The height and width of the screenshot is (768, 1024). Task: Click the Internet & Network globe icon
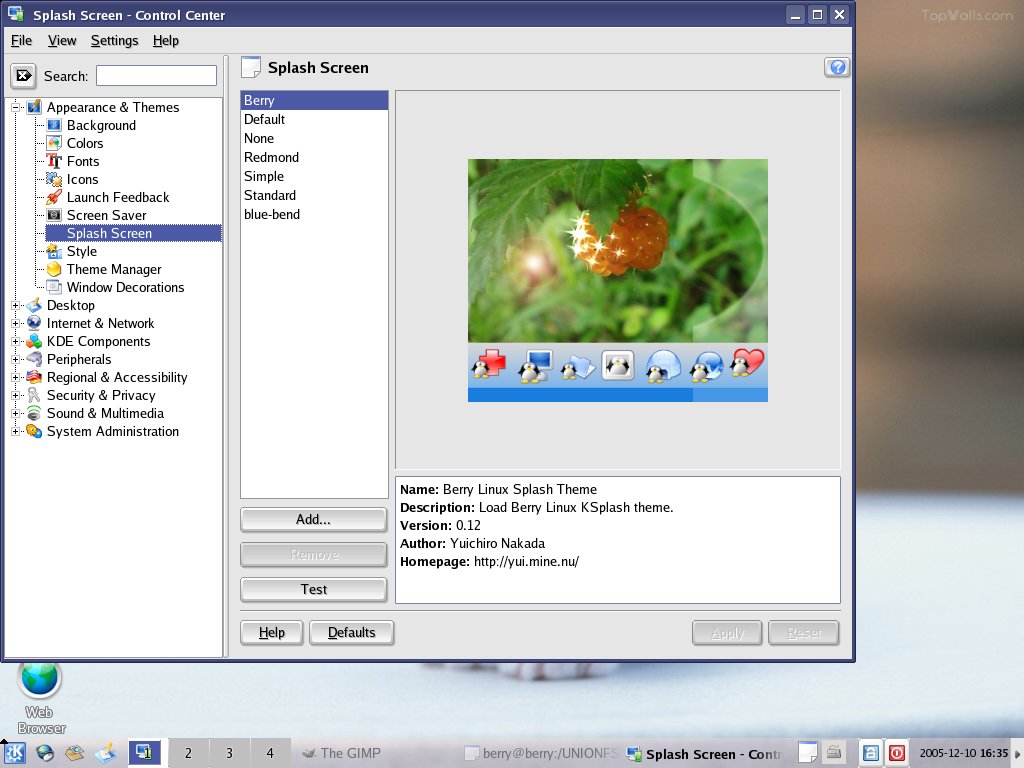34,323
